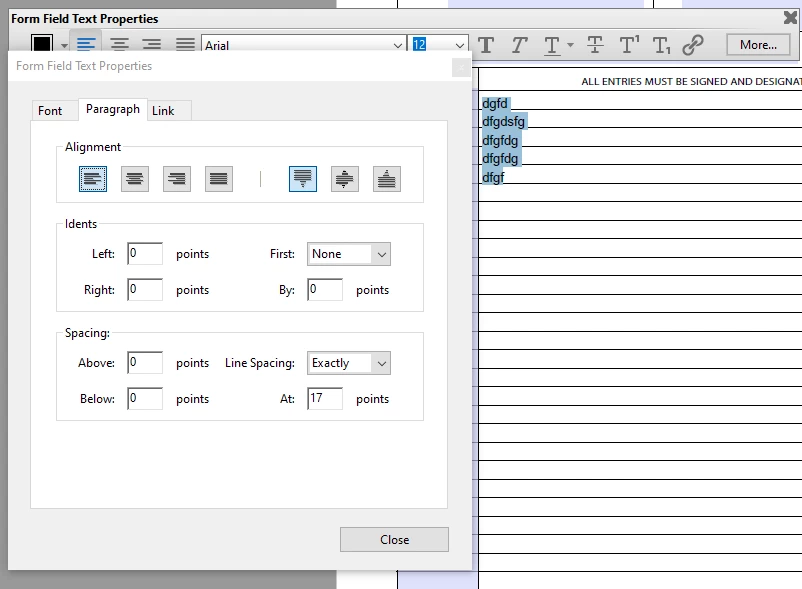Click the Left indent input field
Screen dimensions: 802x589
[145, 254]
